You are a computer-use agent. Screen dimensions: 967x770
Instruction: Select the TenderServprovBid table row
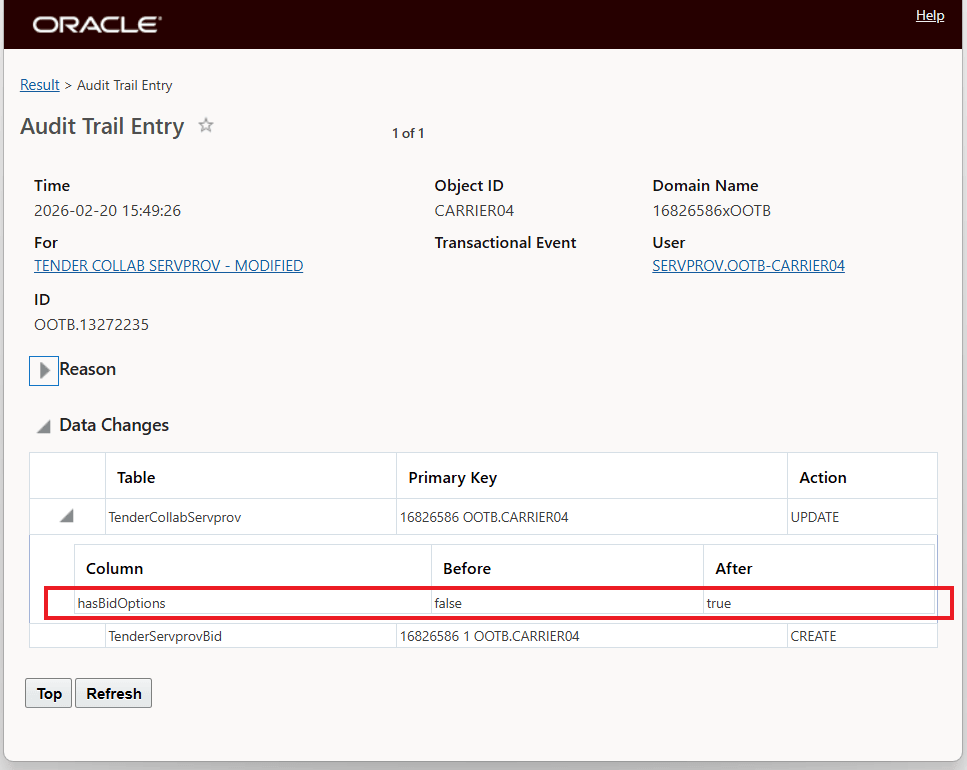(165, 636)
